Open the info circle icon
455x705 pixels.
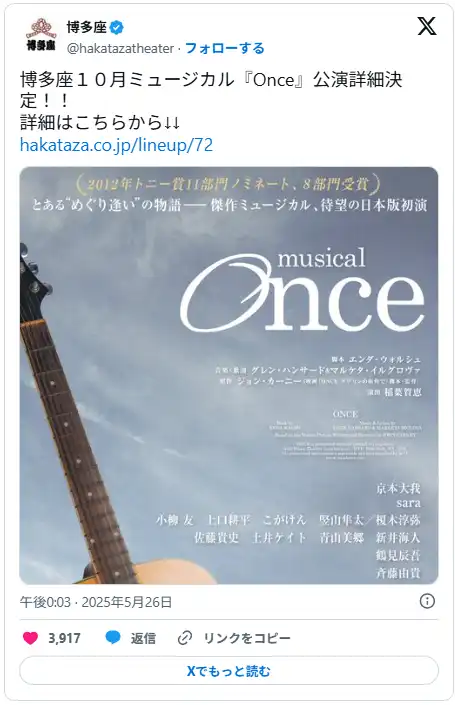[x=427, y=601]
